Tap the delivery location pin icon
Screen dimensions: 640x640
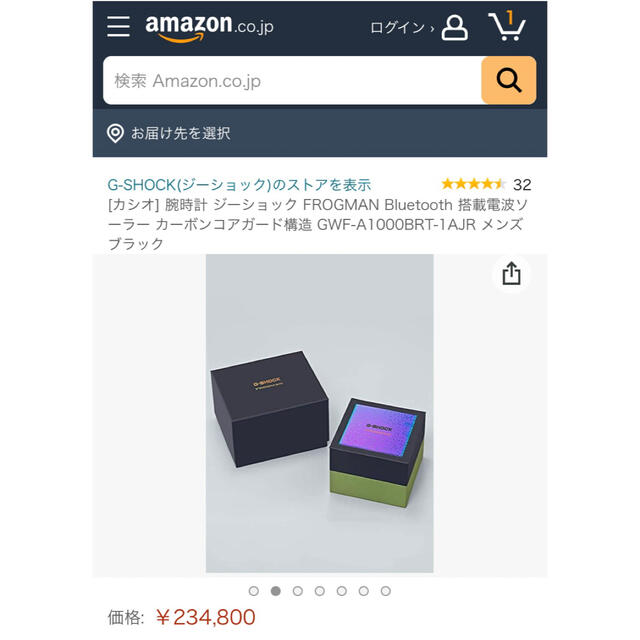[x=115, y=133]
